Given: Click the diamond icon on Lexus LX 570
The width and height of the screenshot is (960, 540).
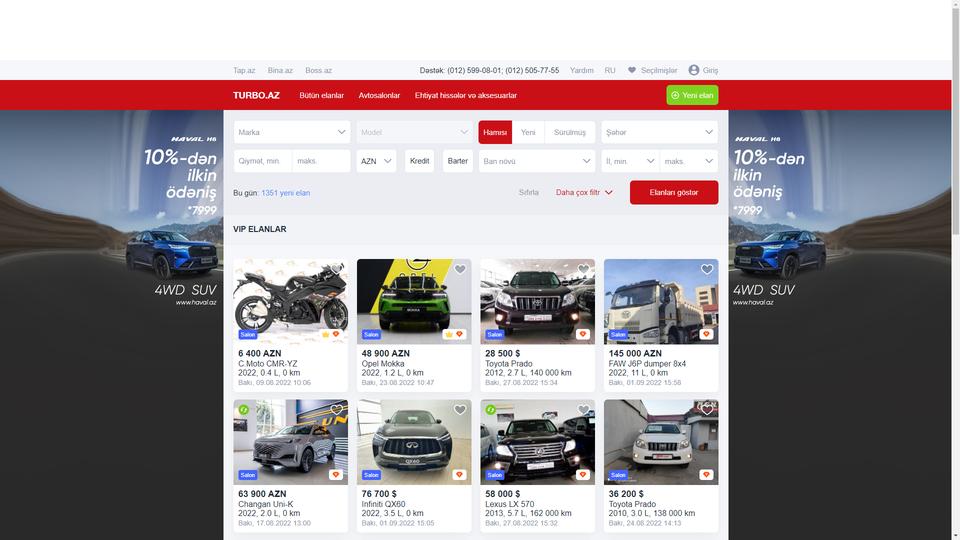Looking at the screenshot, I should click(x=582, y=474).
